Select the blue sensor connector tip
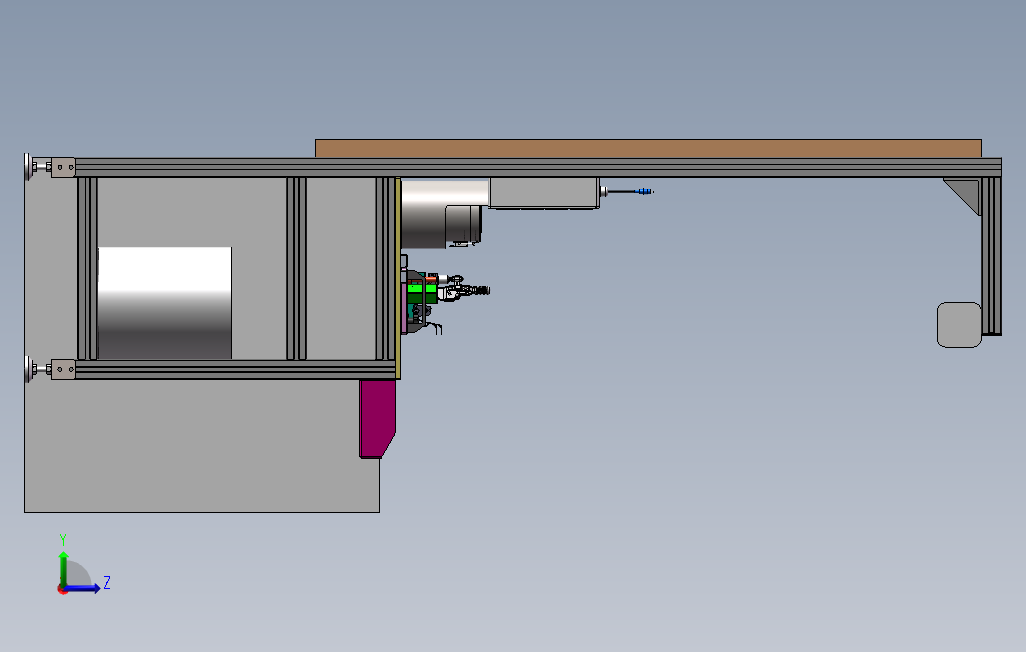The image size is (1026, 652). [x=644, y=191]
